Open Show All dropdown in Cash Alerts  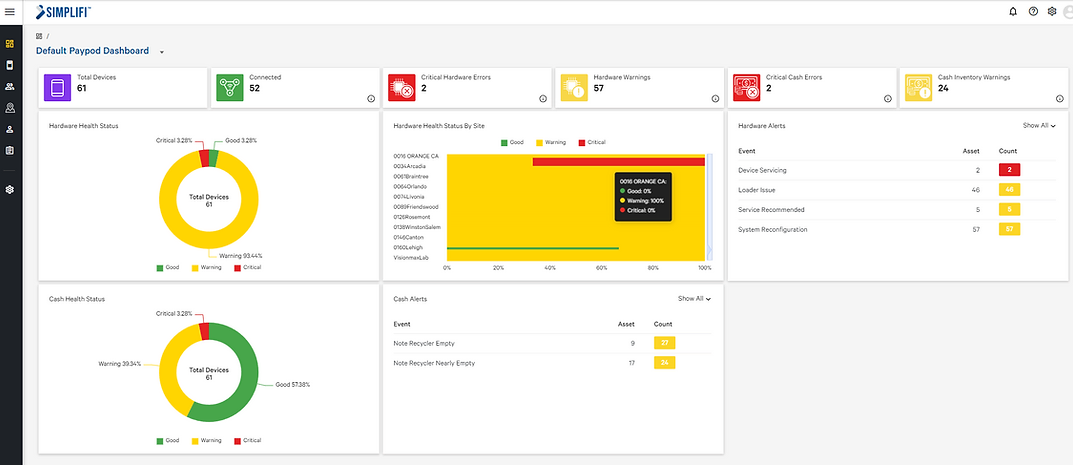694,298
